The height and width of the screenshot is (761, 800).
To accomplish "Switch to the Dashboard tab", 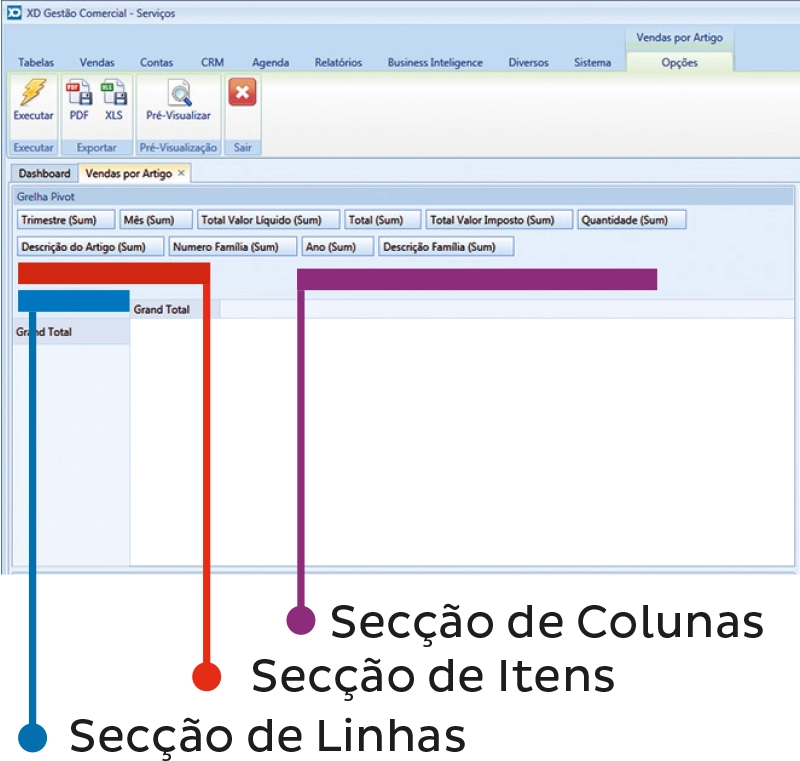I will [x=45, y=173].
